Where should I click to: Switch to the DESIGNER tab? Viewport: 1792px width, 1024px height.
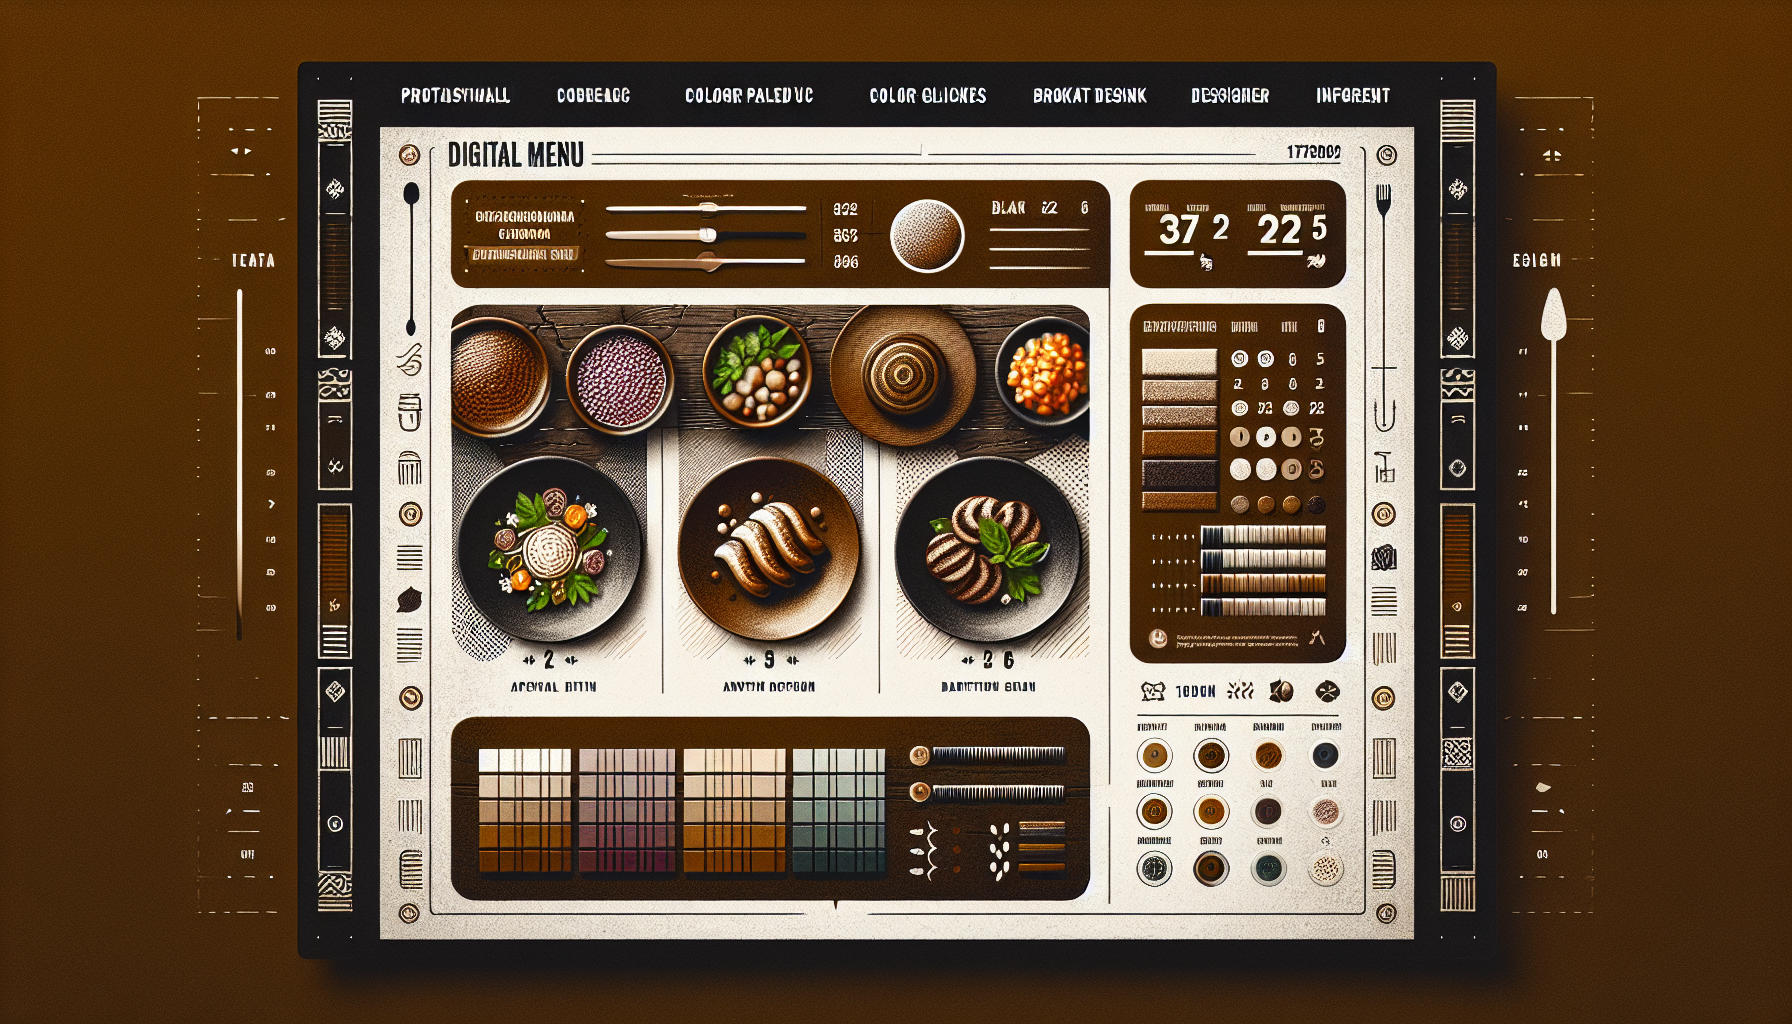(1229, 96)
